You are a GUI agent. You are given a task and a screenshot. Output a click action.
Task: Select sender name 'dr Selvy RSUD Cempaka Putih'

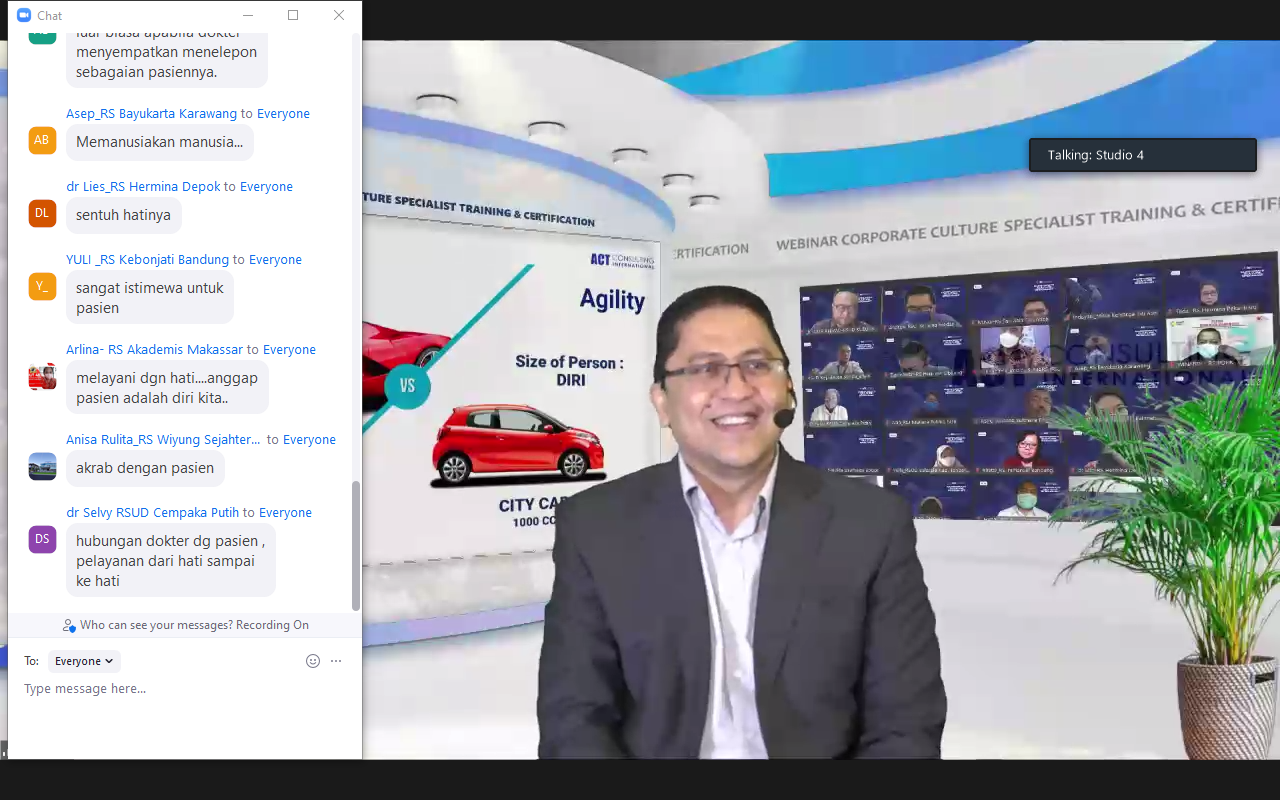pos(152,513)
